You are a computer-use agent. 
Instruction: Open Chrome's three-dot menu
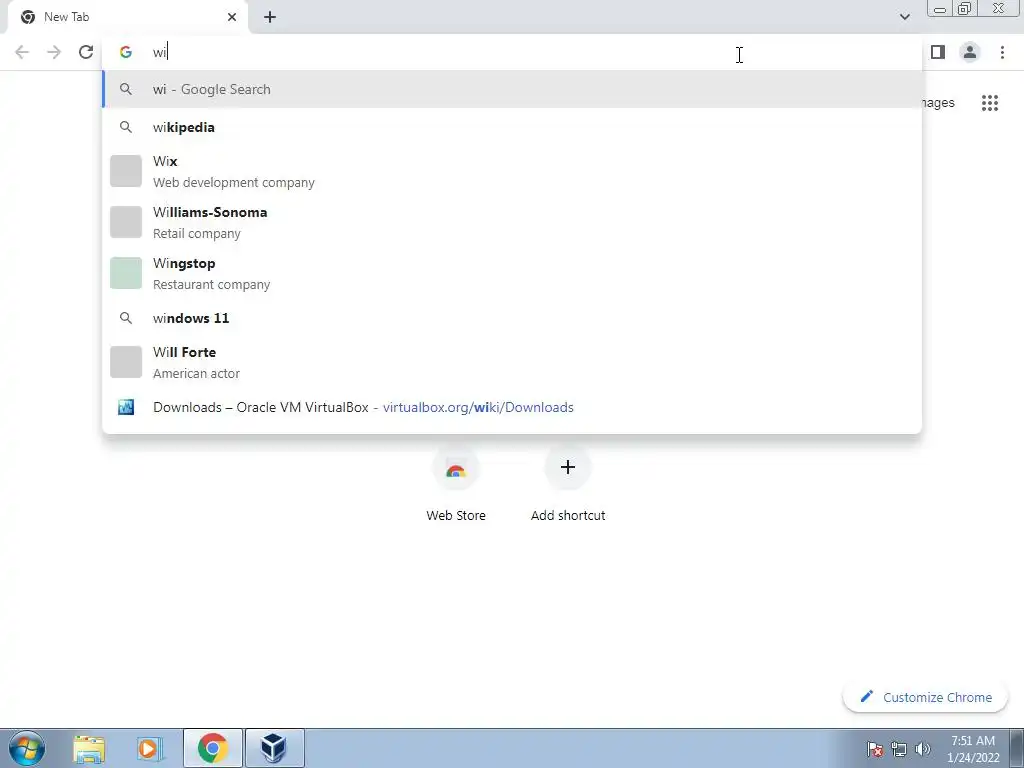(x=1002, y=52)
